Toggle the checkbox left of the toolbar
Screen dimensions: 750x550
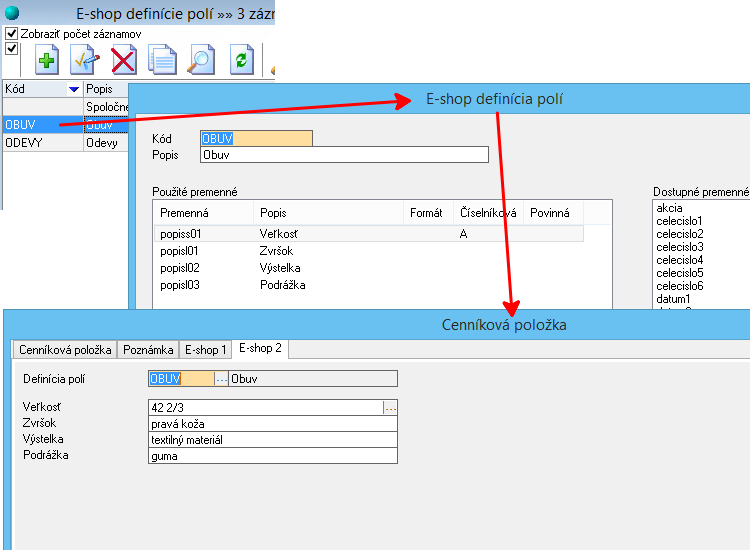[12, 48]
